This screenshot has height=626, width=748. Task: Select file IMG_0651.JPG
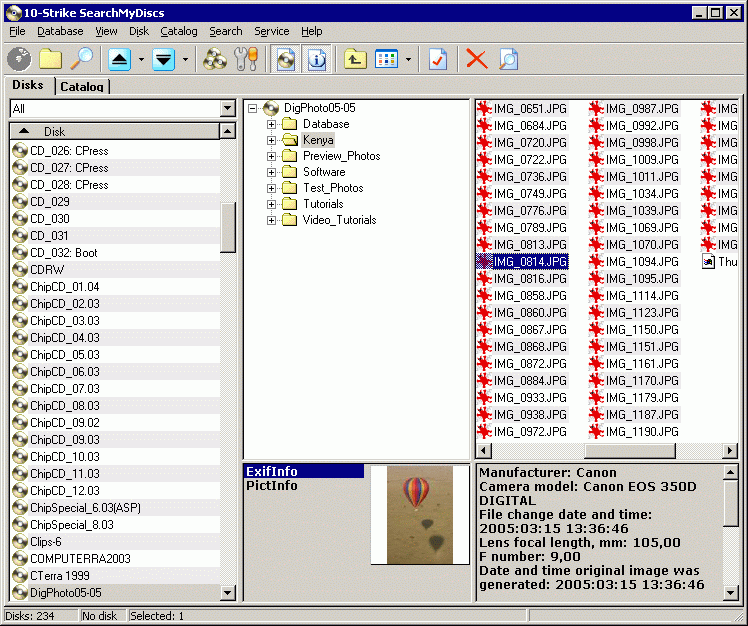point(530,109)
